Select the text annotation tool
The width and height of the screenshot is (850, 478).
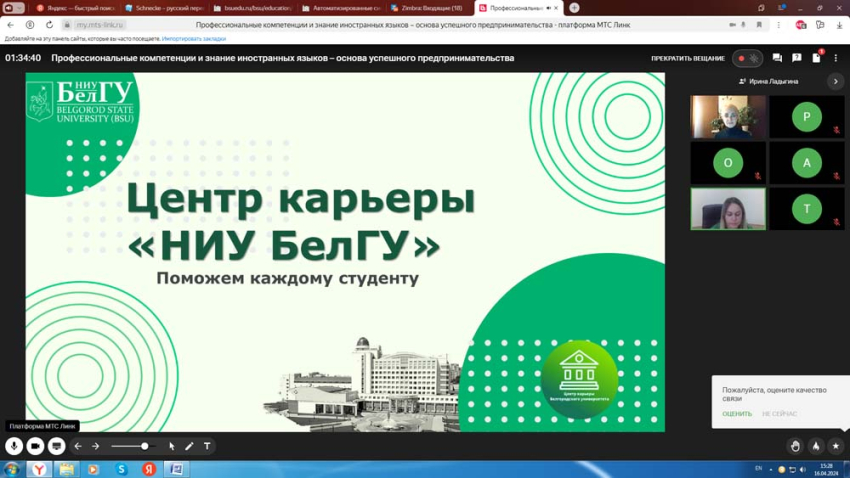207,446
